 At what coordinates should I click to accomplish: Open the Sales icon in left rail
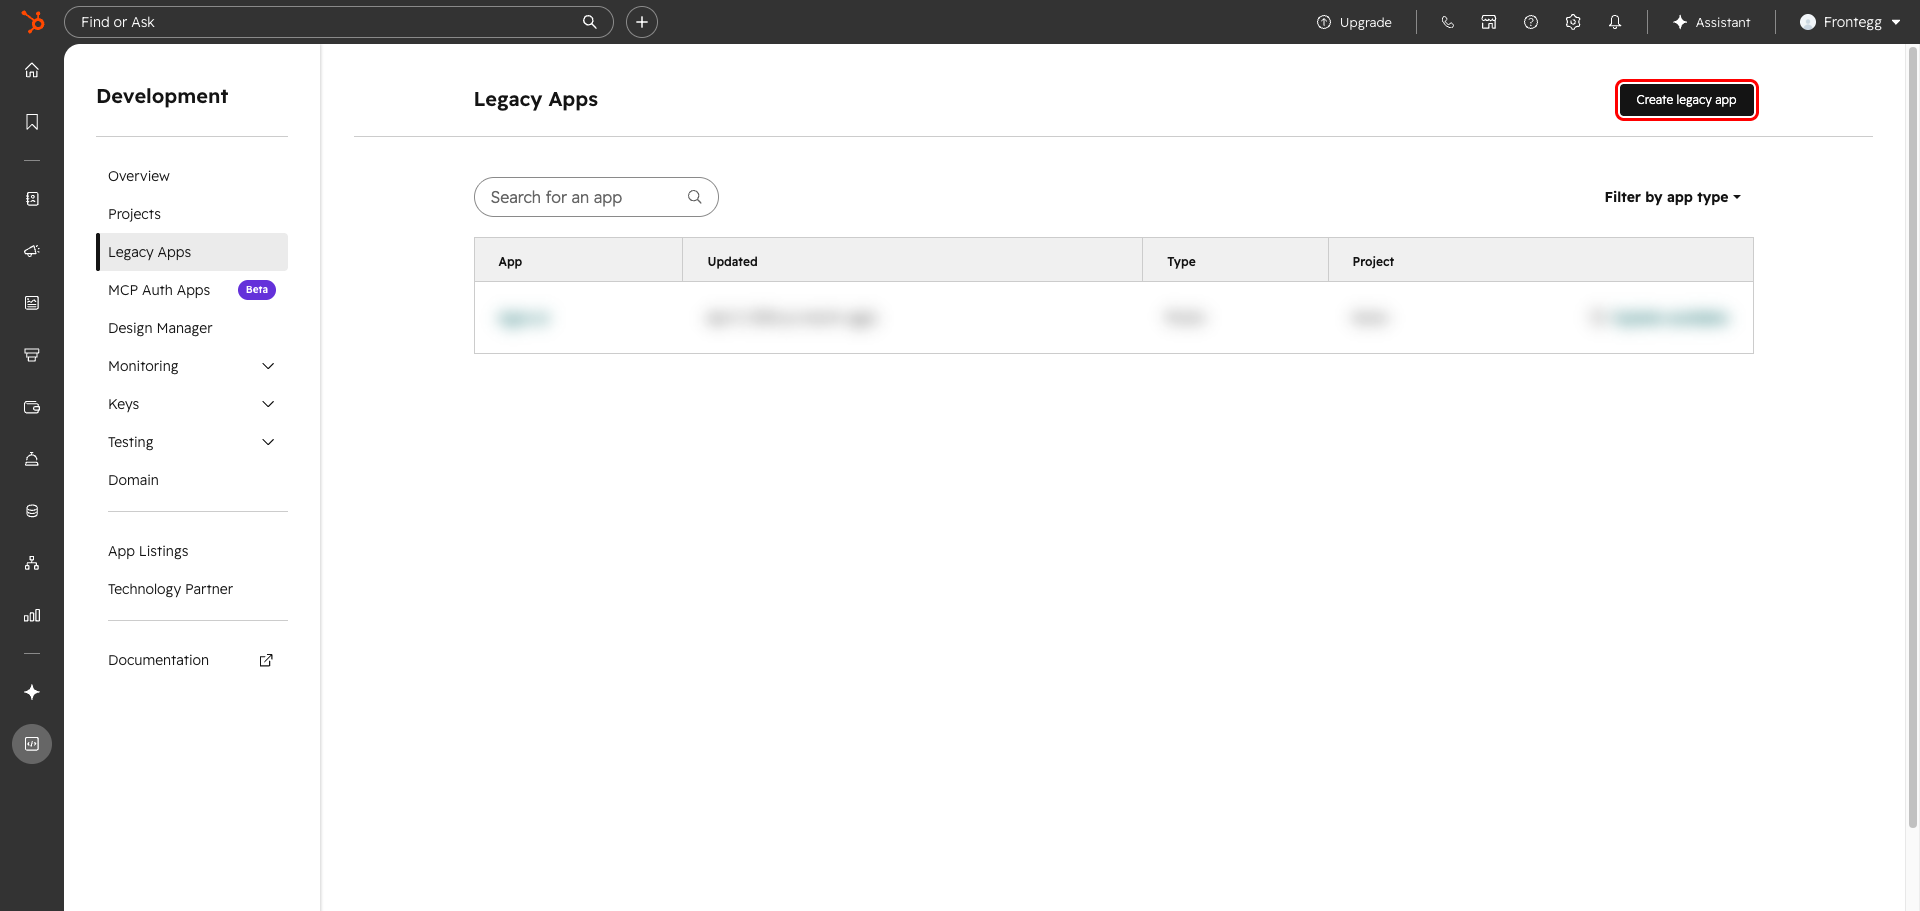(x=32, y=355)
